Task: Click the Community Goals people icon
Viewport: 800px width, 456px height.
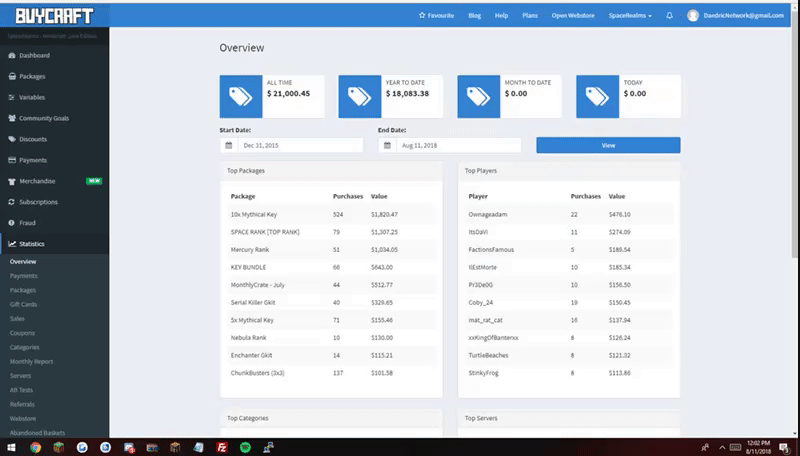Action: coord(12,118)
